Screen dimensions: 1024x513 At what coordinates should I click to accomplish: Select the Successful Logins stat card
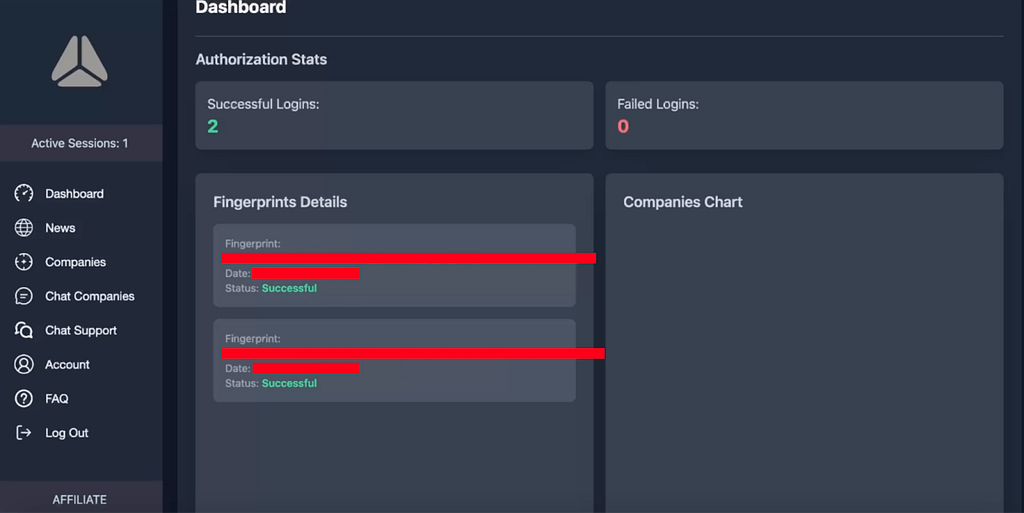[x=394, y=116]
